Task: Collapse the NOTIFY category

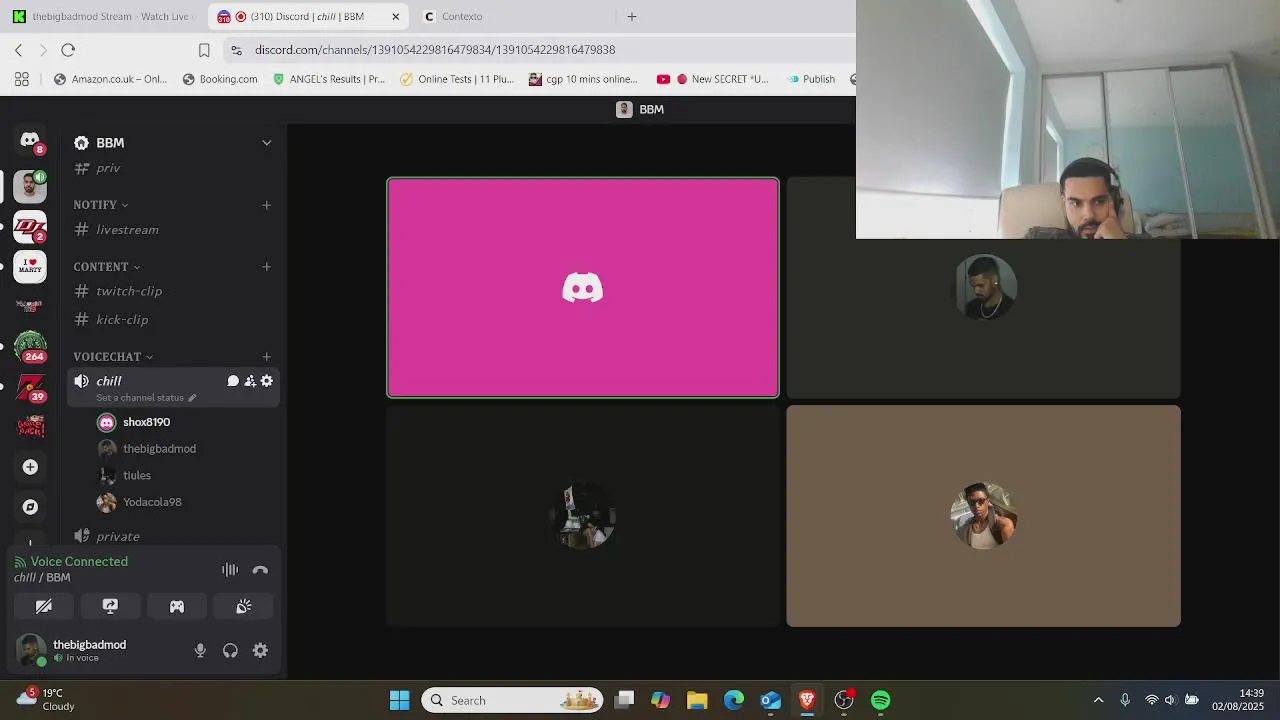Action: pyautogui.click(x=100, y=205)
